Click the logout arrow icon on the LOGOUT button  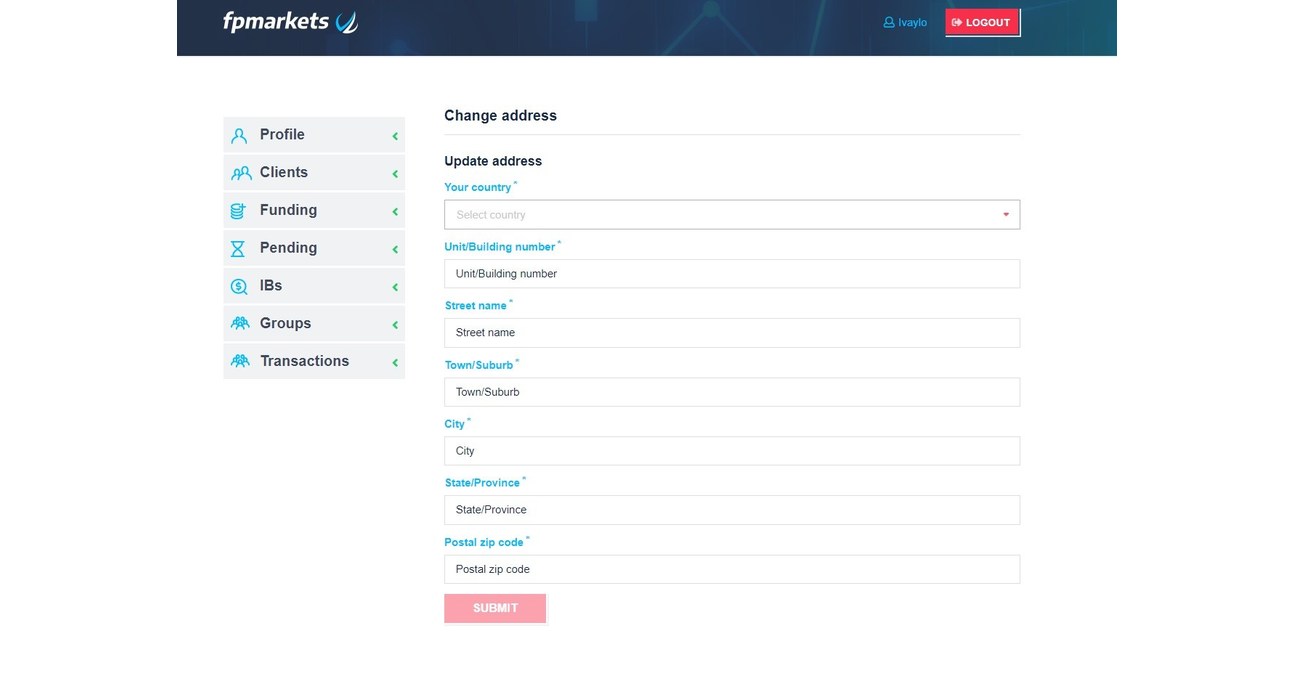pyautogui.click(x=958, y=21)
